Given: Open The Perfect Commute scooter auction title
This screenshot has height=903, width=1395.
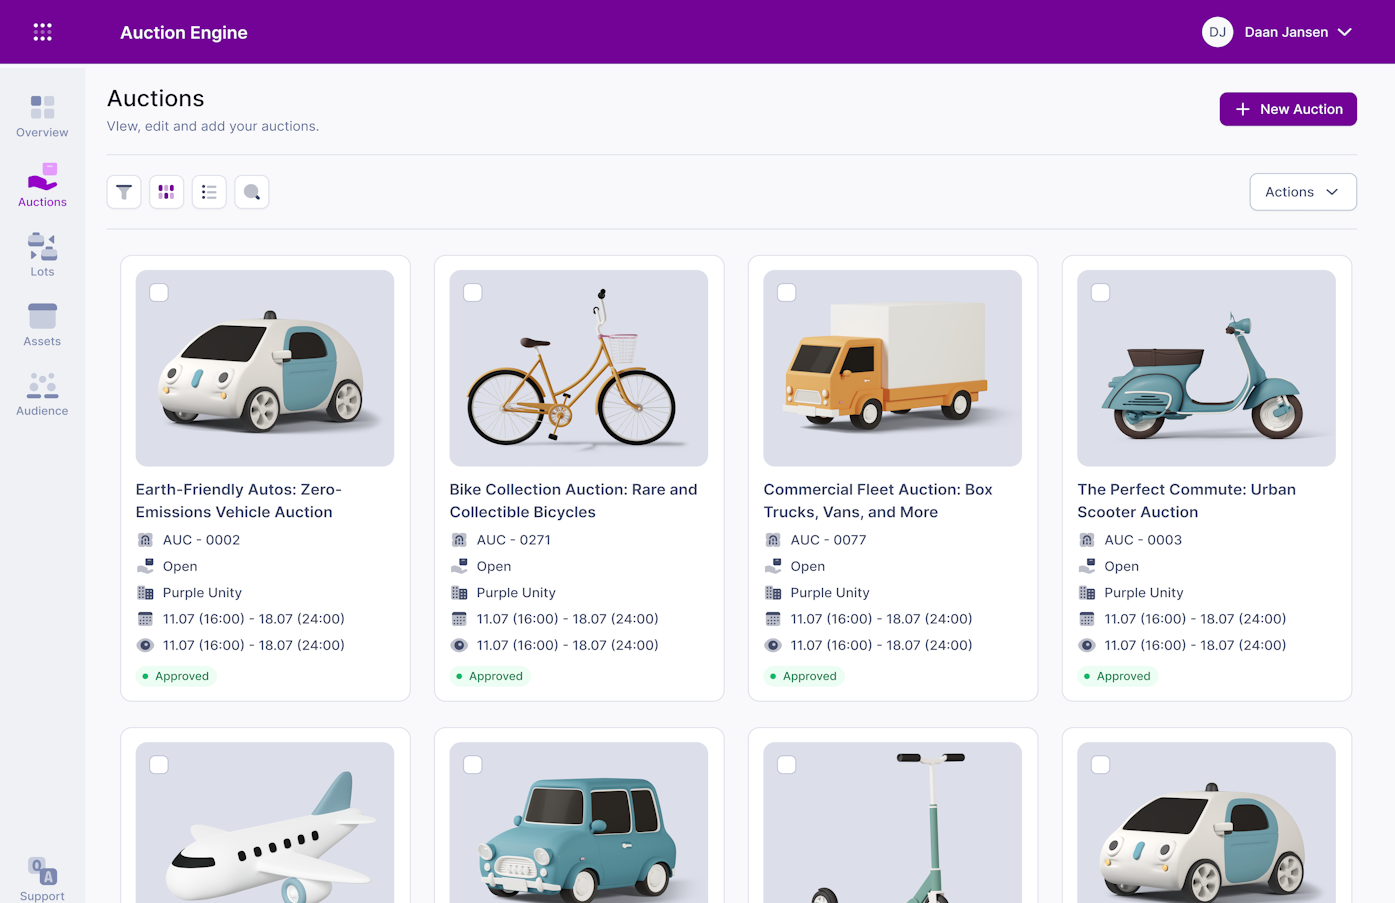Looking at the screenshot, I should [1187, 501].
